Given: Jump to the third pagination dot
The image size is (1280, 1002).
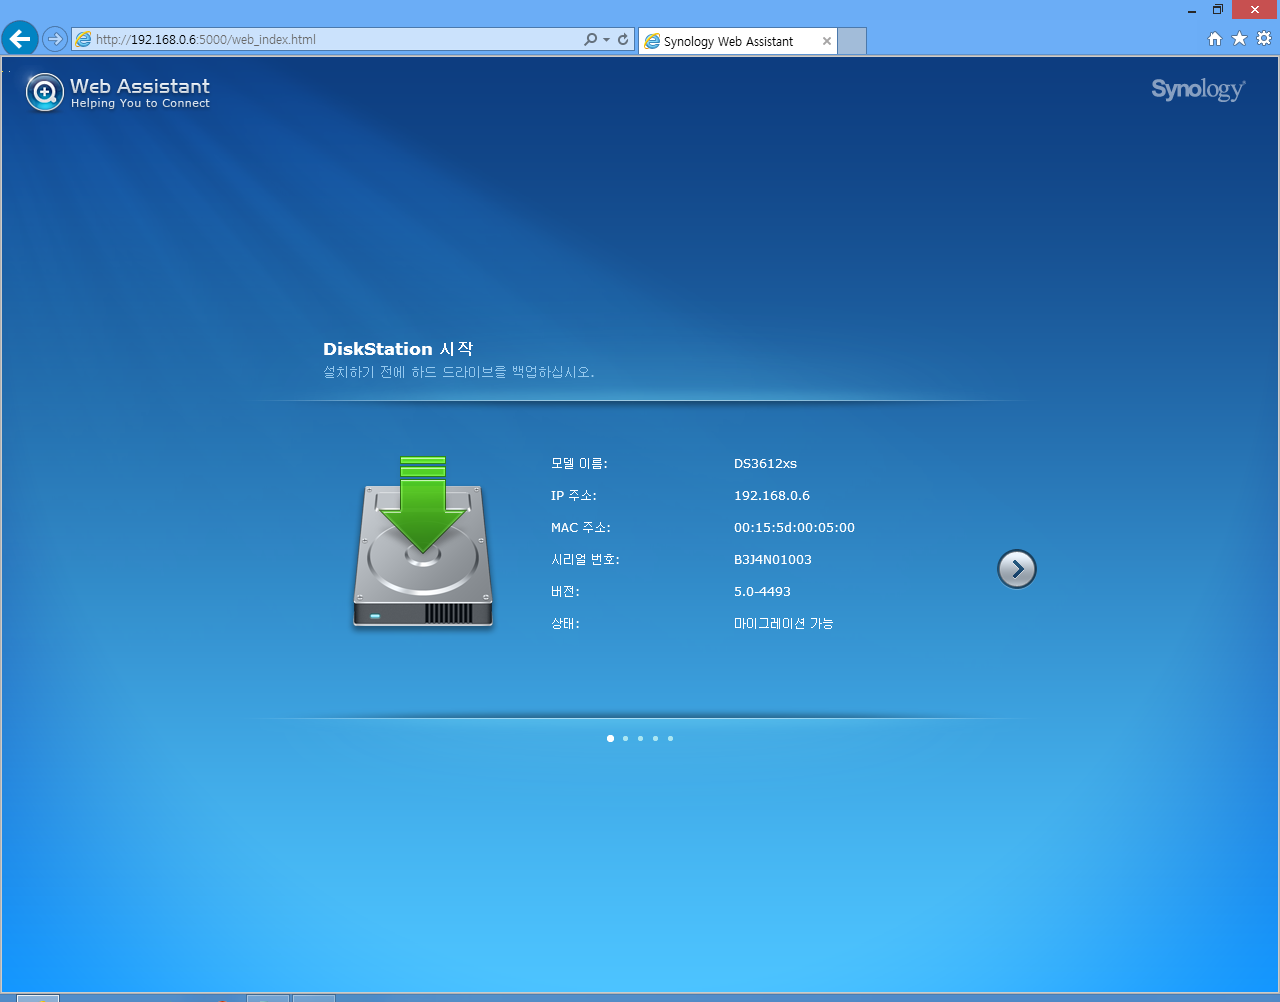Looking at the screenshot, I should pos(640,738).
